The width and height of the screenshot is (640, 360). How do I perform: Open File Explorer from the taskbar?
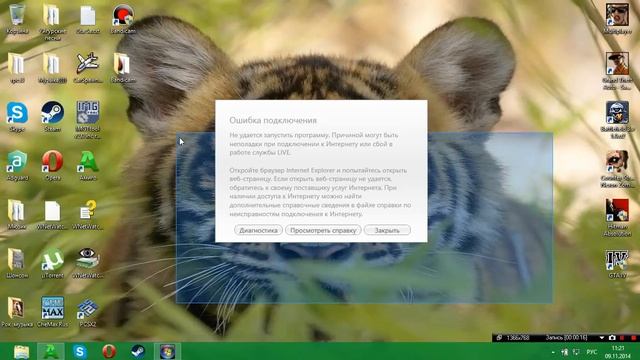point(21,351)
